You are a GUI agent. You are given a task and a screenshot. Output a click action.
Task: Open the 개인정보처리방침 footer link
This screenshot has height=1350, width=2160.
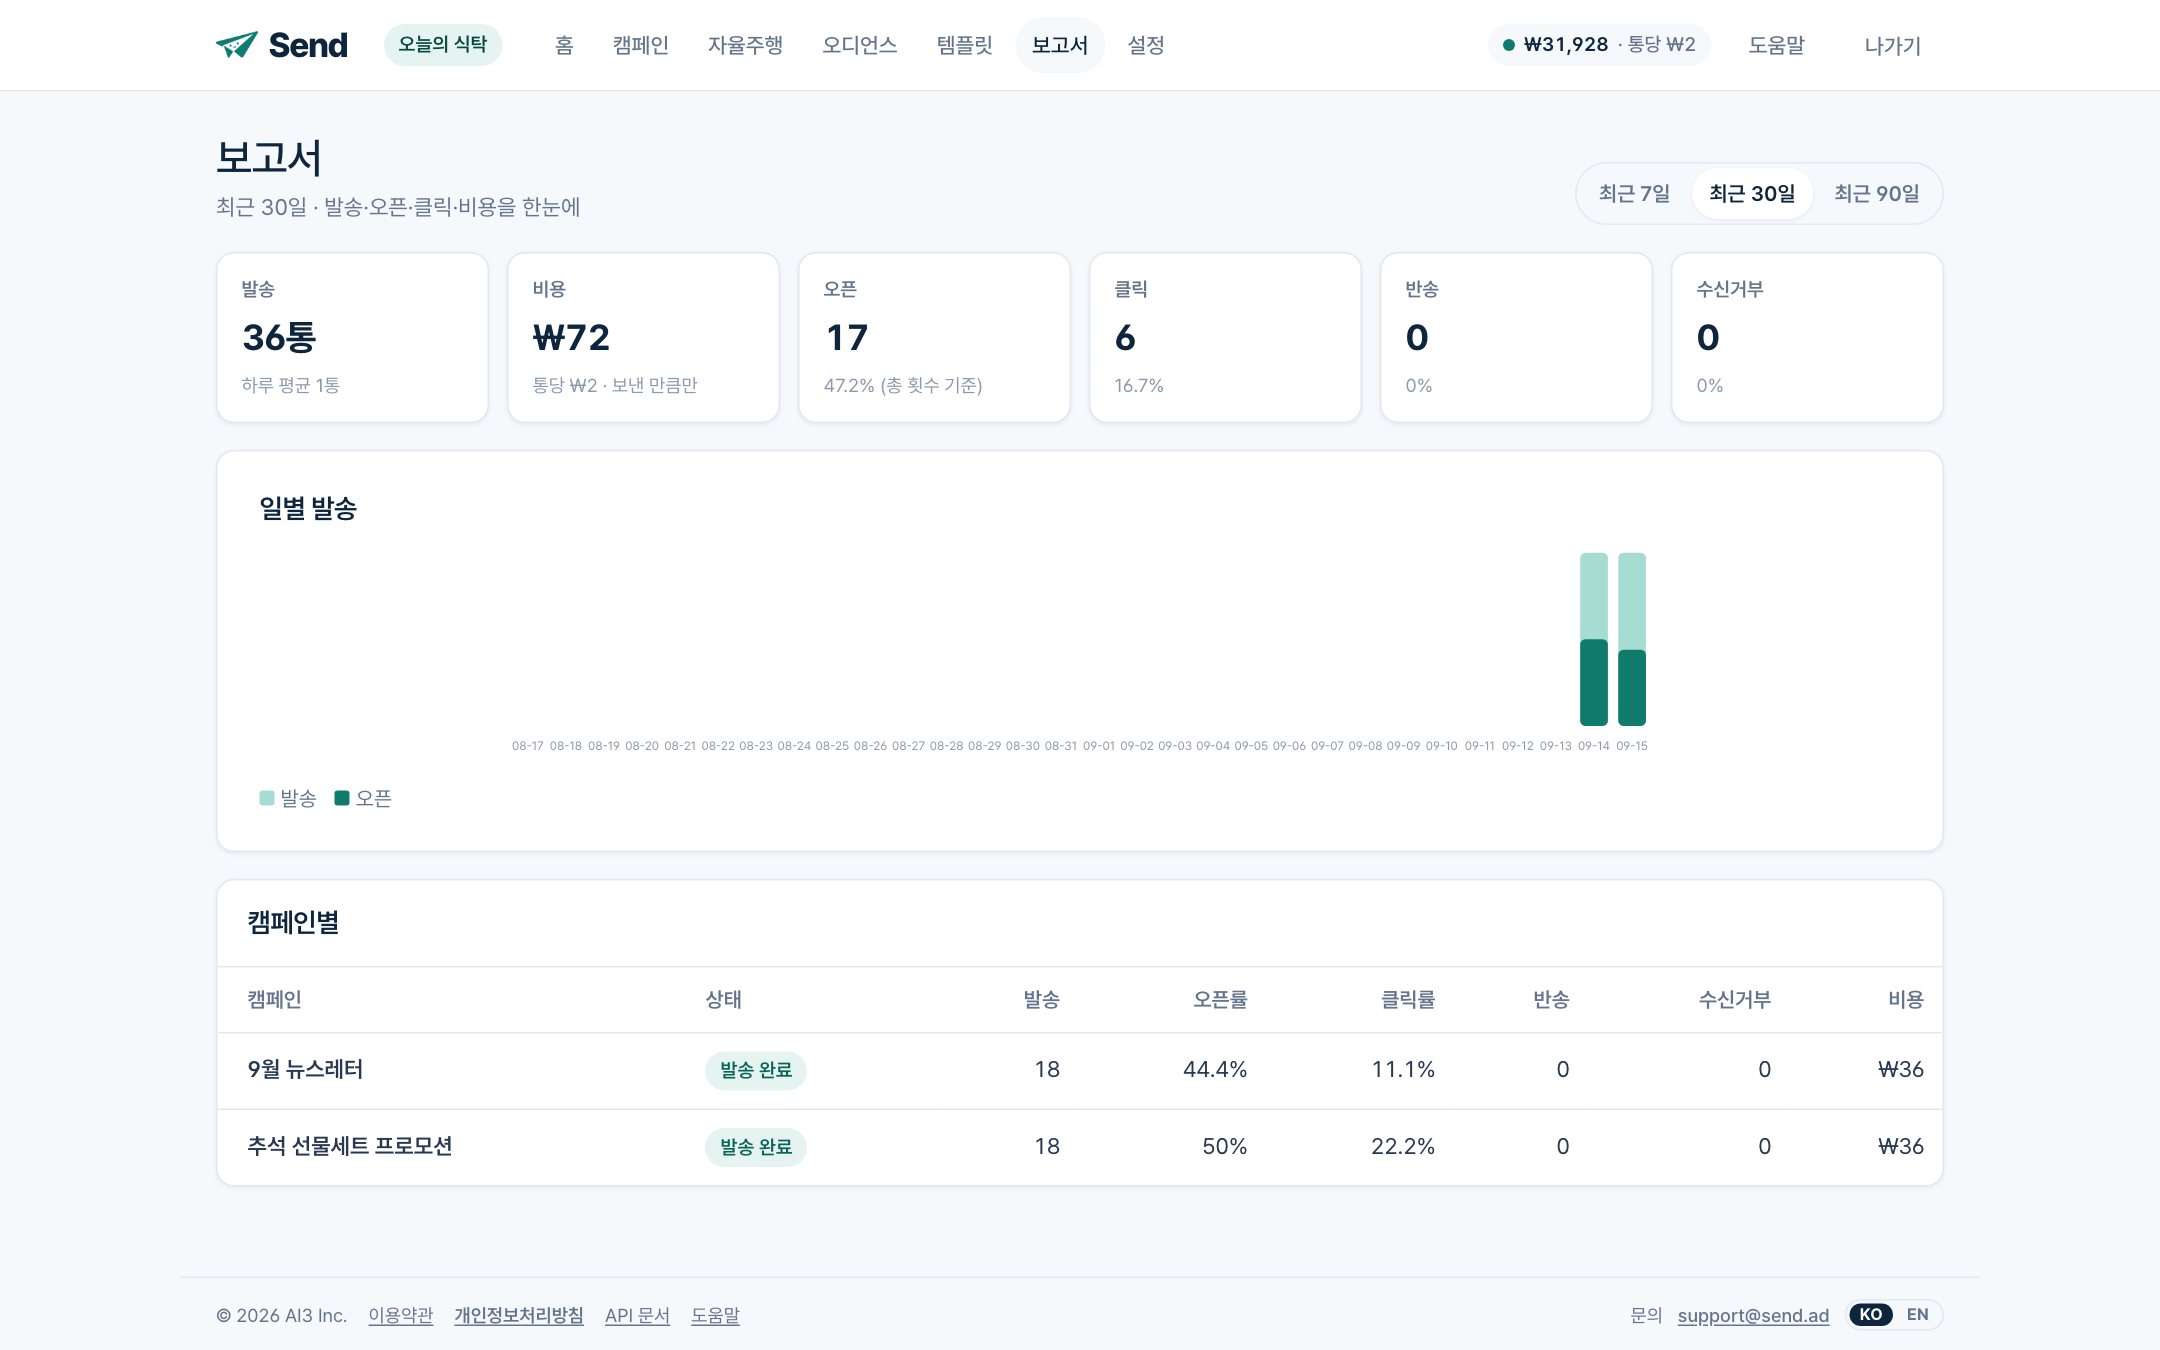coord(519,1316)
